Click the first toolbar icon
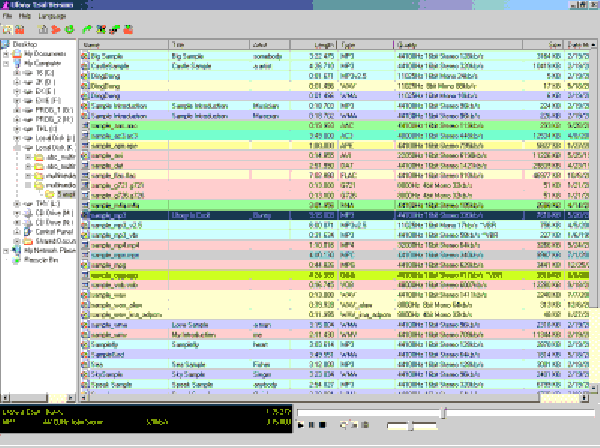Image resolution: width=600 pixels, height=448 pixels. [x=8, y=32]
